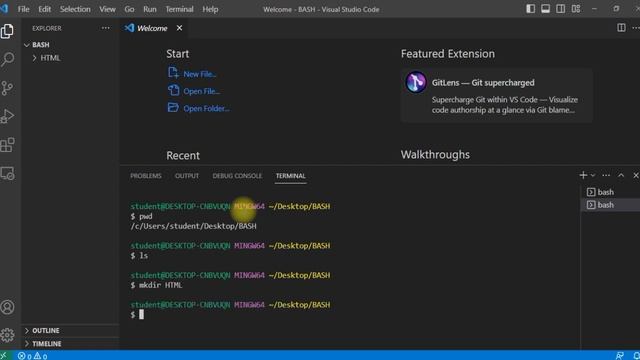640x360 pixels.
Task: Split the editor right
Action: (621, 28)
